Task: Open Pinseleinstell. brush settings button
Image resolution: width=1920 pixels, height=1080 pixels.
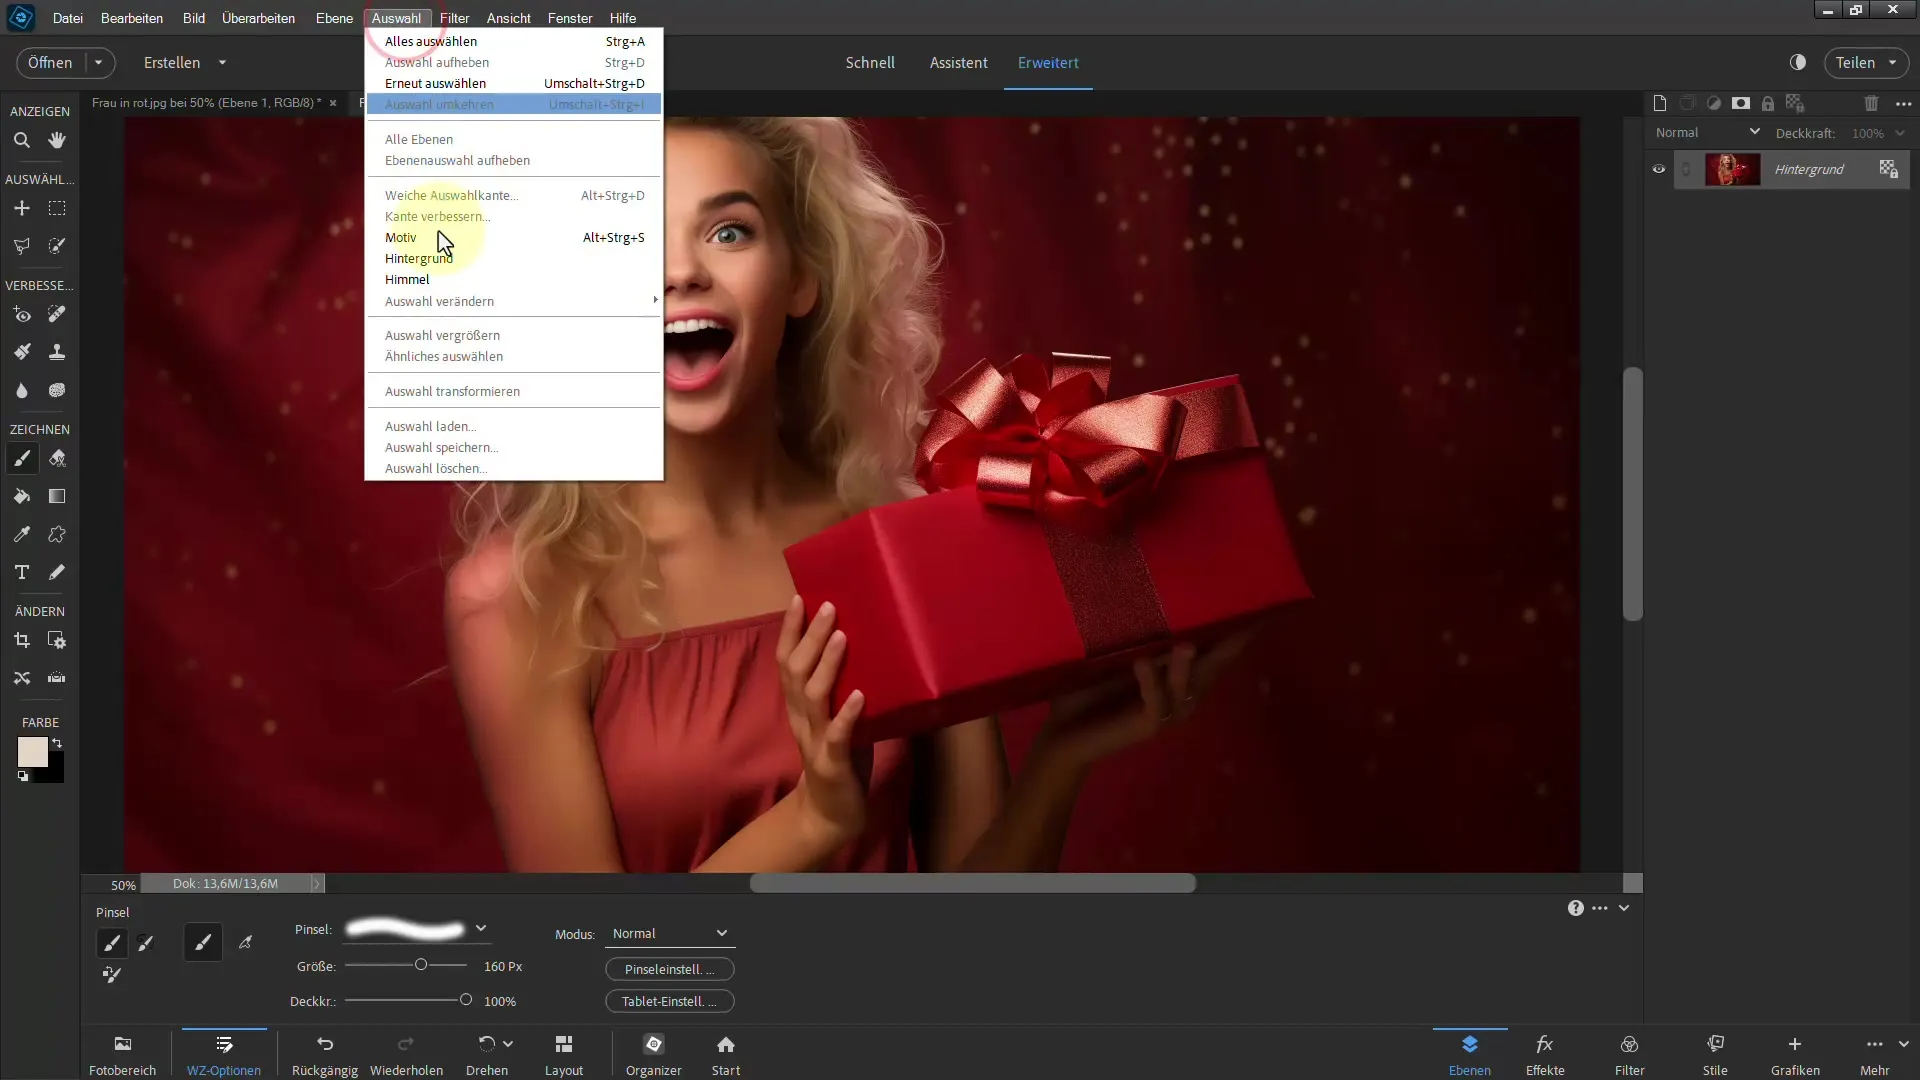Action: point(670,969)
